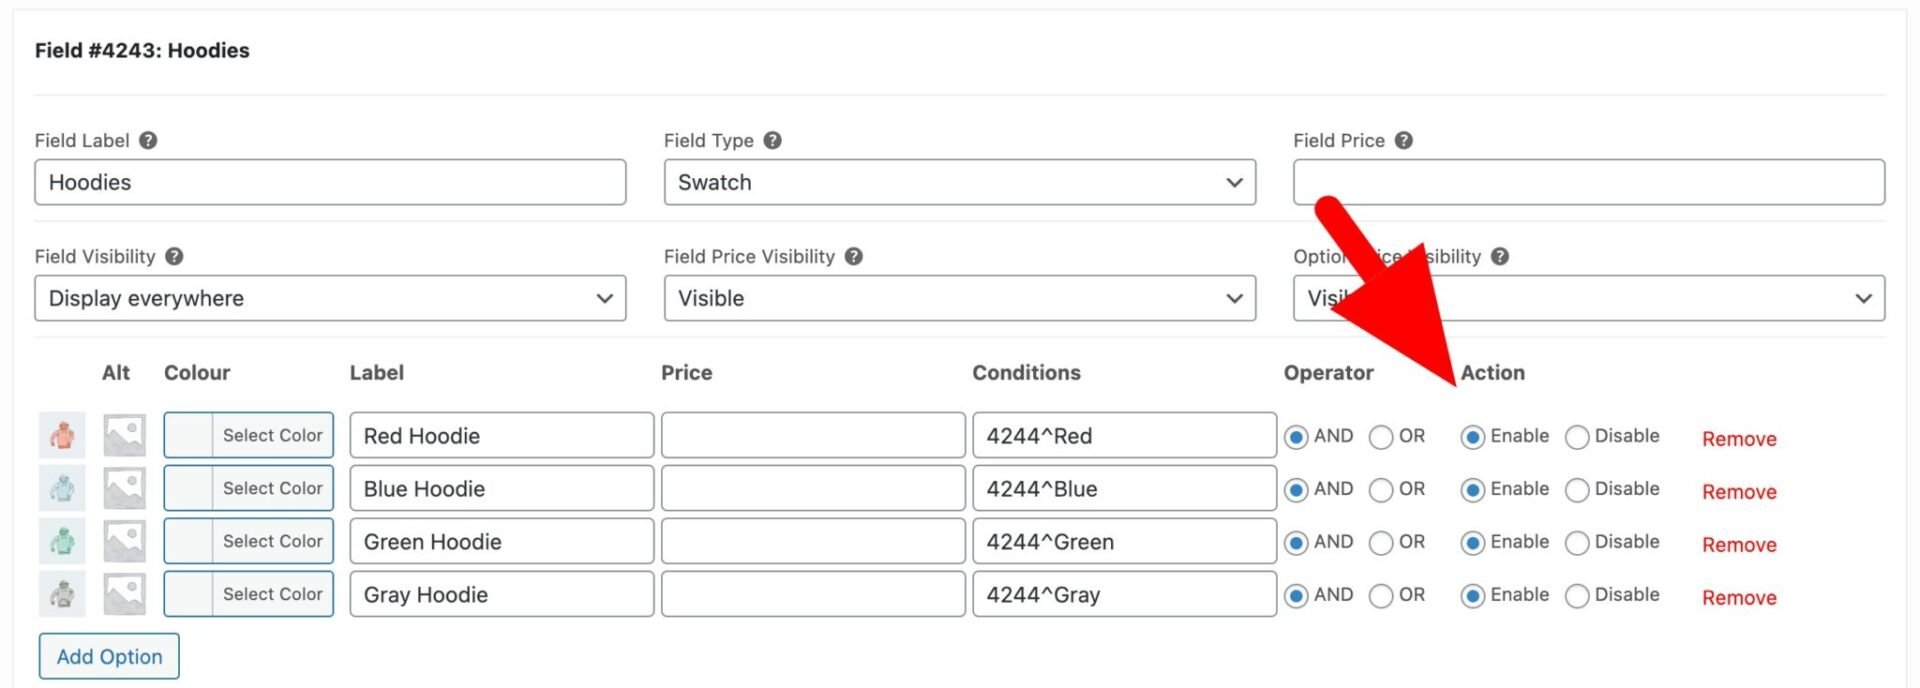Remove the Green Hoodie option
Viewport: 1920px width, 688px height.
click(1739, 545)
